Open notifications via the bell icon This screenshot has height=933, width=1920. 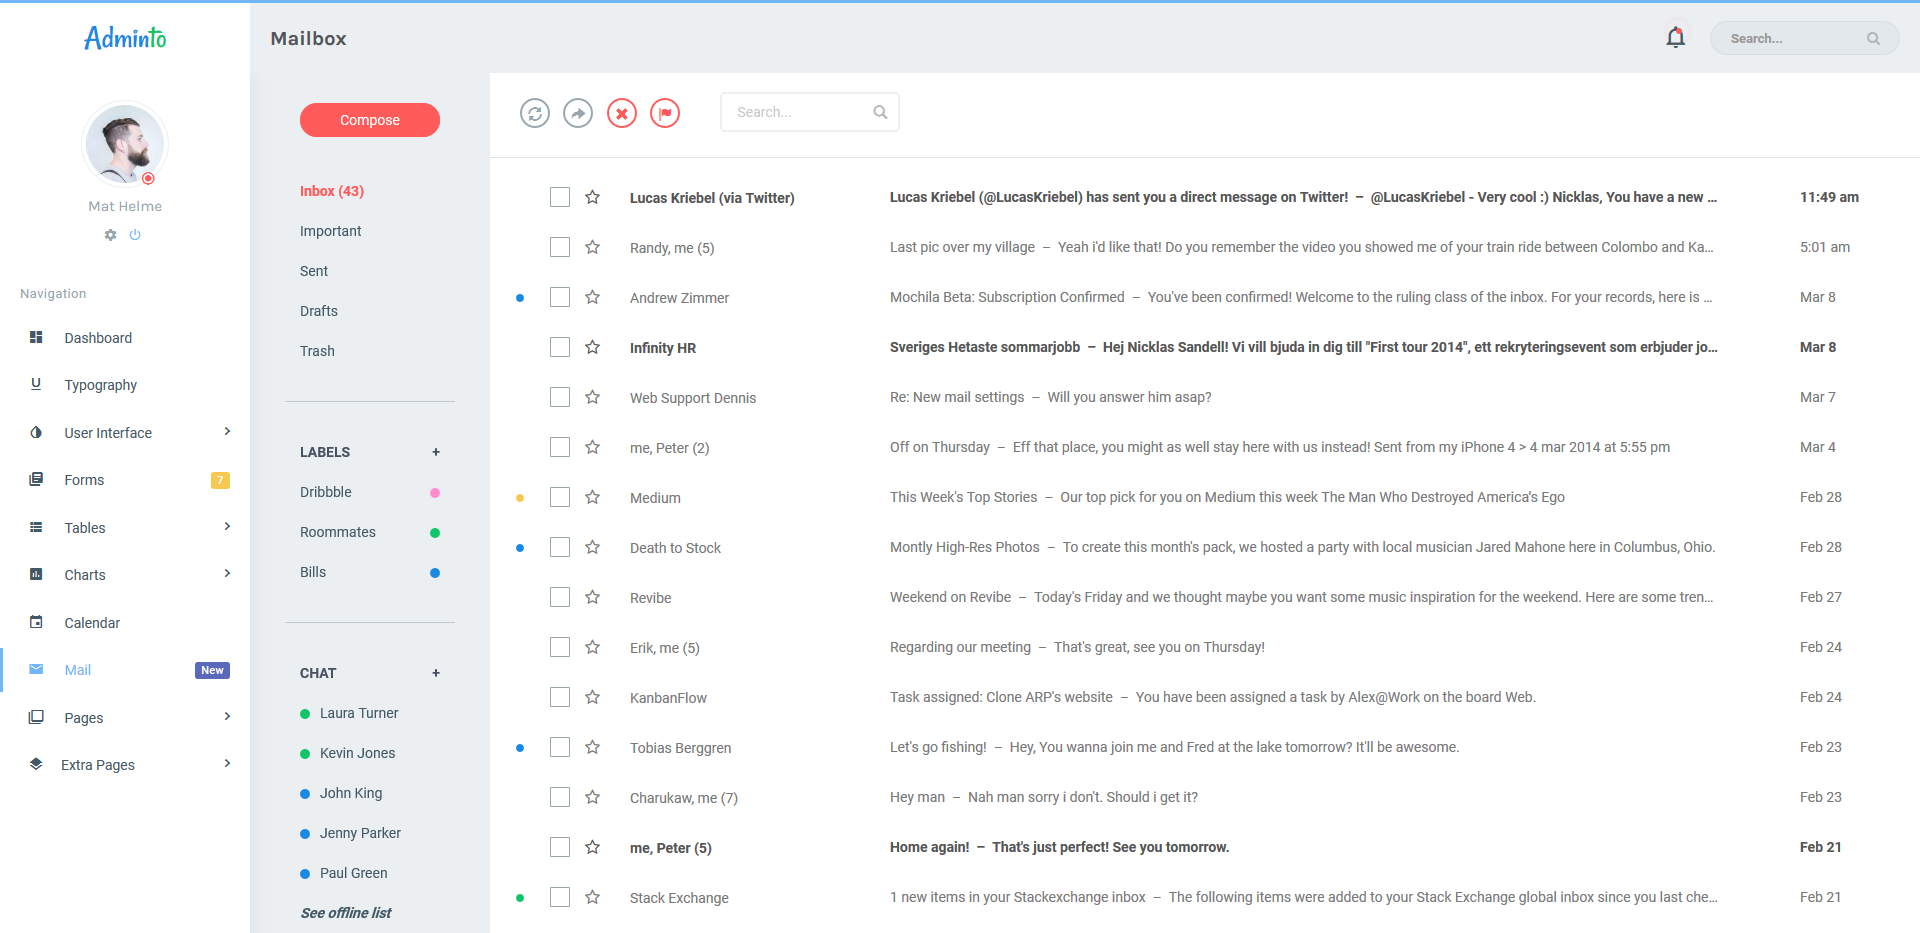(x=1675, y=37)
